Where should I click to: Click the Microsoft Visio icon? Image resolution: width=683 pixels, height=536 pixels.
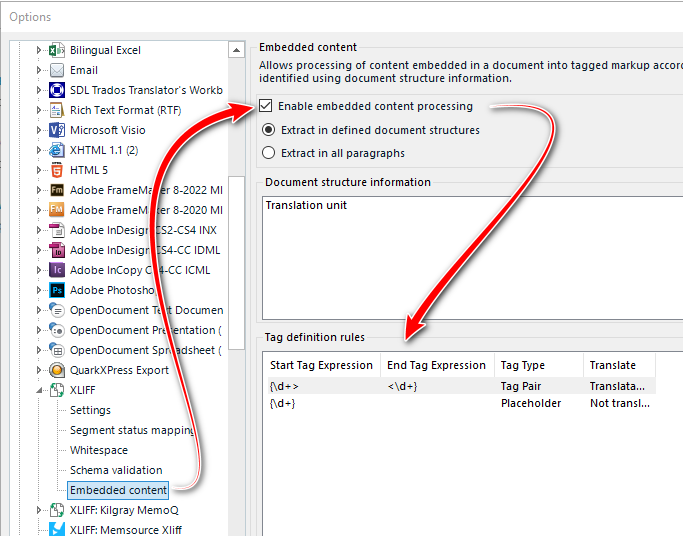pos(57,130)
